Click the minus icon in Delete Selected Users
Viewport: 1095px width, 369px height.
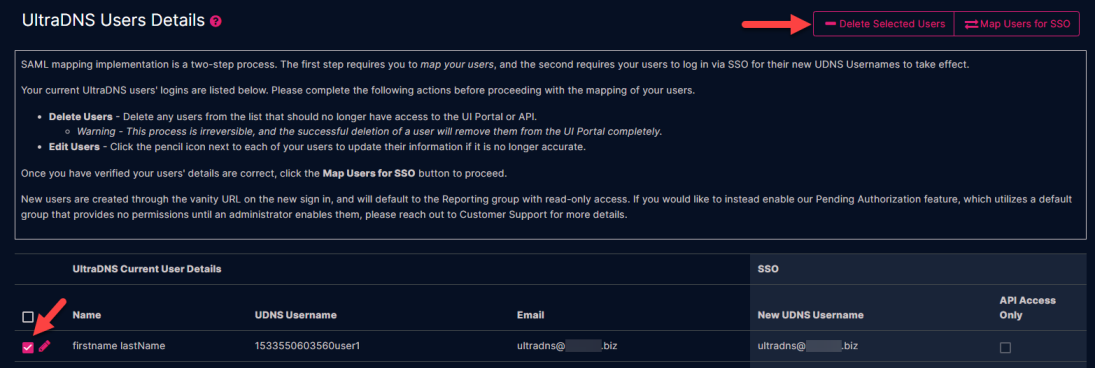click(830, 24)
